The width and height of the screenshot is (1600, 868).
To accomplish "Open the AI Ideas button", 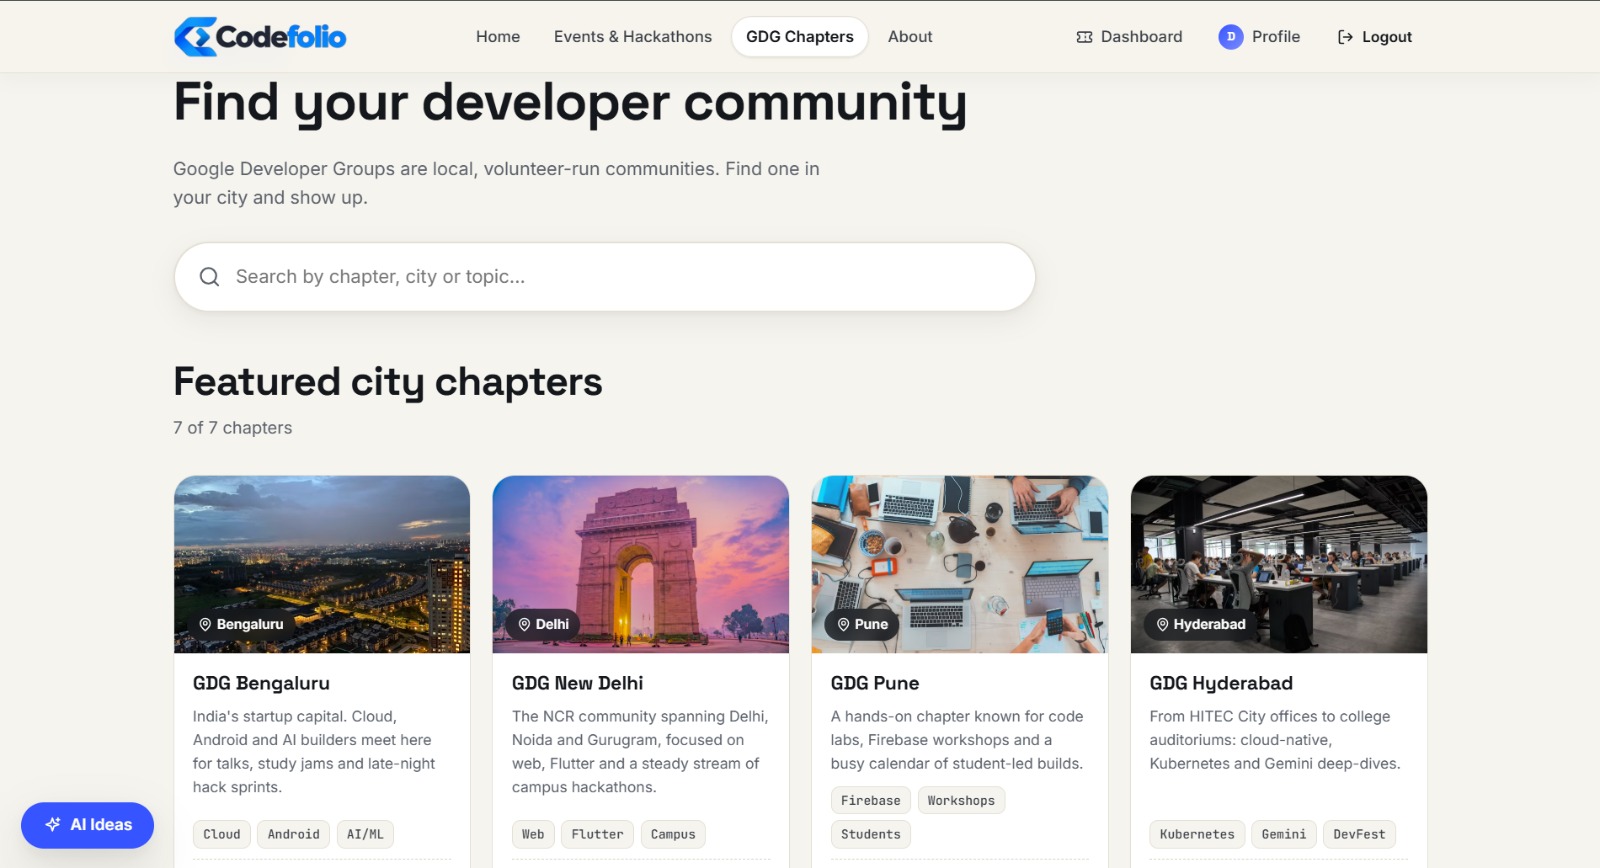I will 87,825.
